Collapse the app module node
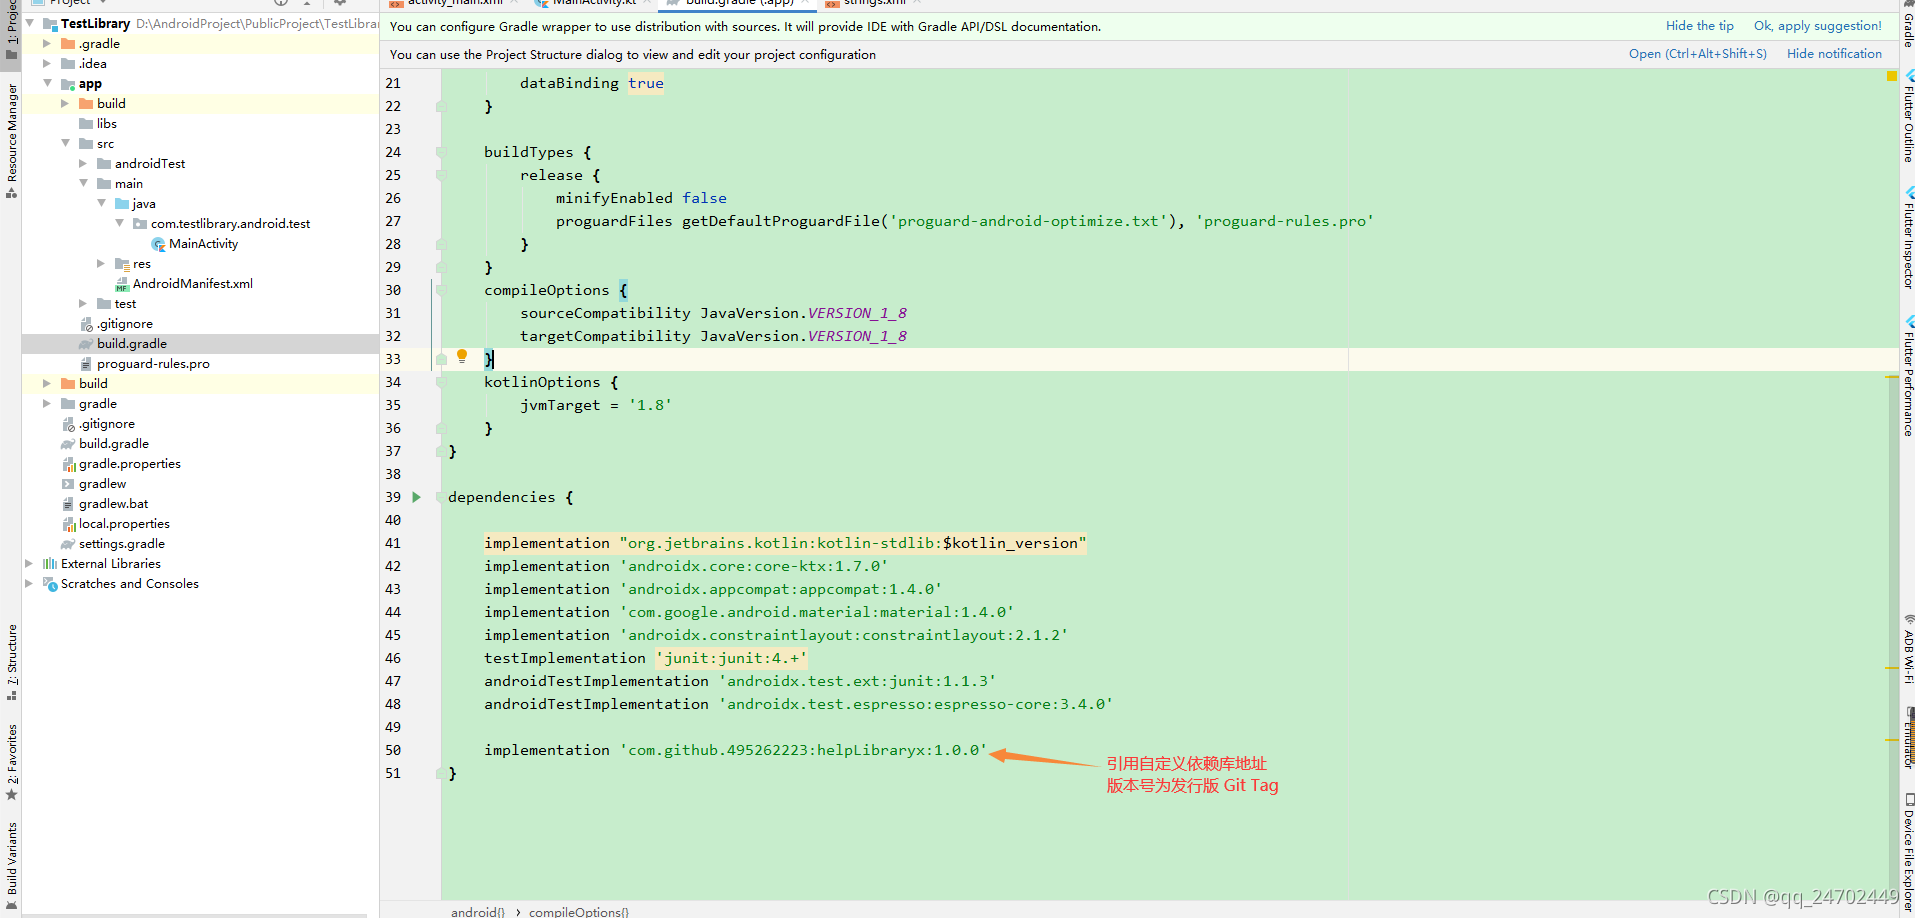This screenshot has height=918, width=1915. point(46,83)
